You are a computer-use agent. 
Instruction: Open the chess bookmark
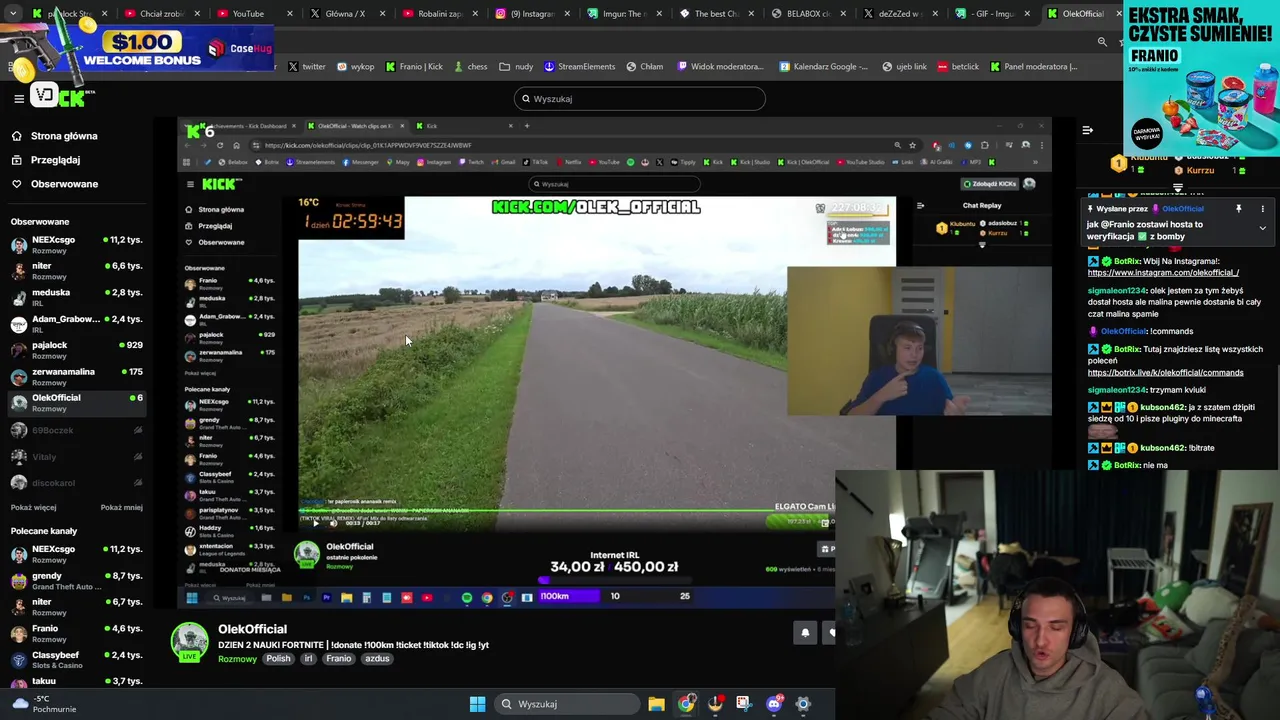pos(470,67)
